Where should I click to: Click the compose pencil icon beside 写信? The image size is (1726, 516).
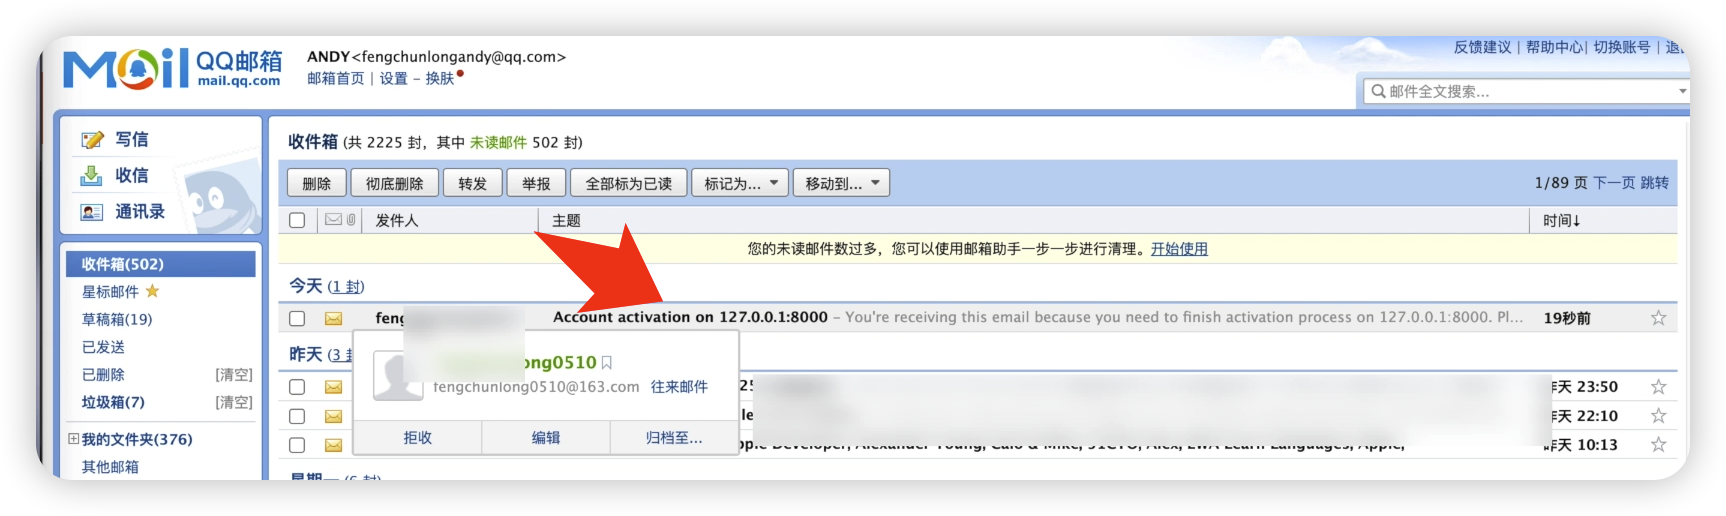click(x=92, y=140)
